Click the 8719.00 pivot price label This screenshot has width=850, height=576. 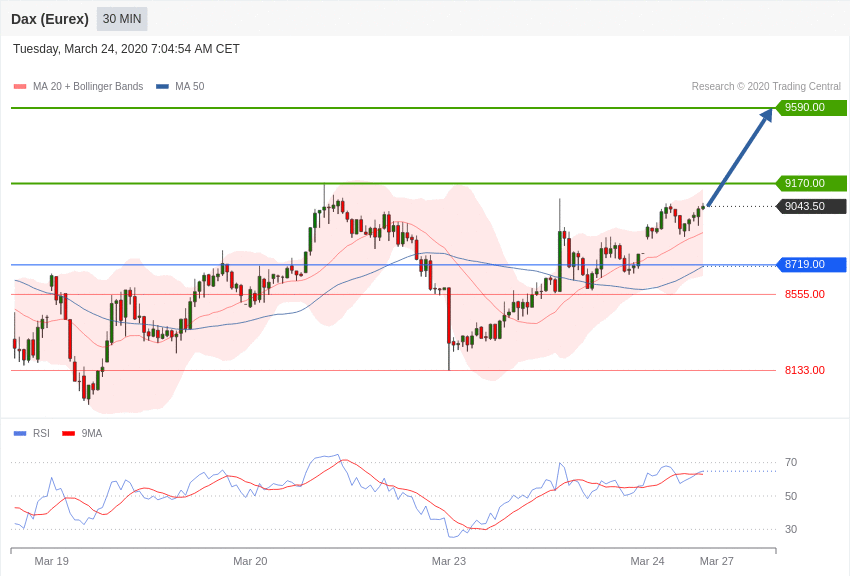pyautogui.click(x=812, y=264)
